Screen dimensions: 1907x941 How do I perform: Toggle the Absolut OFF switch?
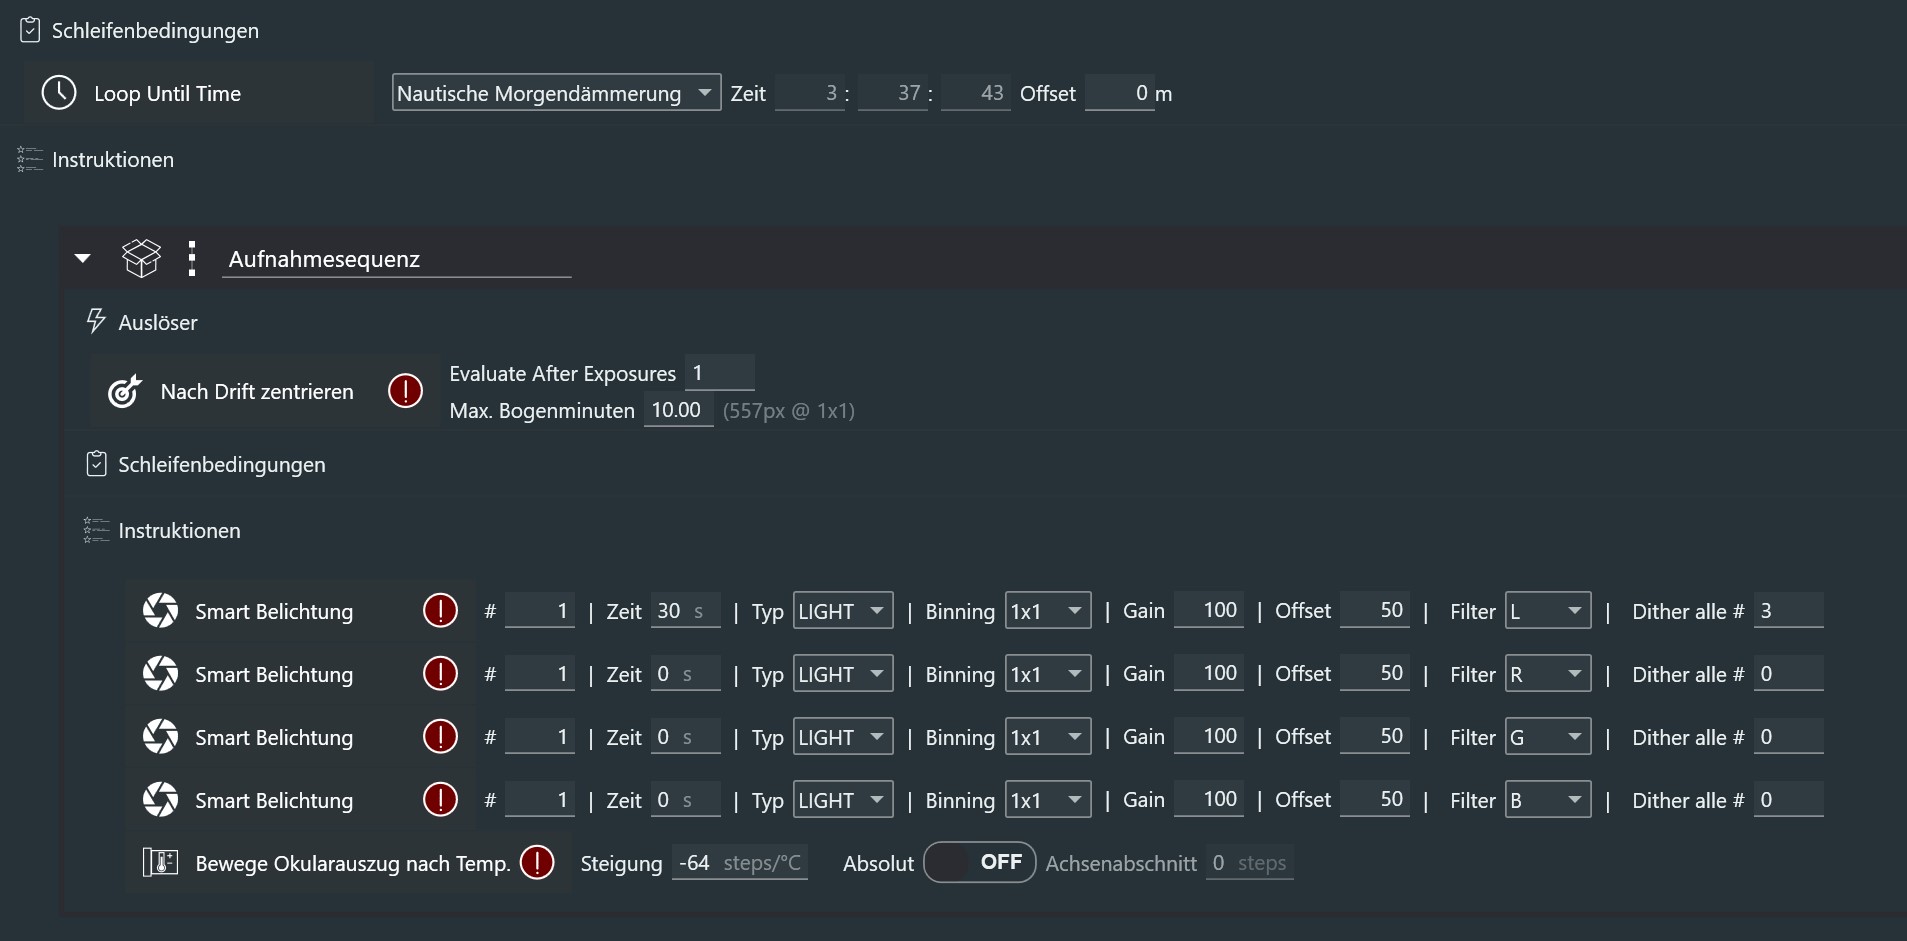coord(979,862)
